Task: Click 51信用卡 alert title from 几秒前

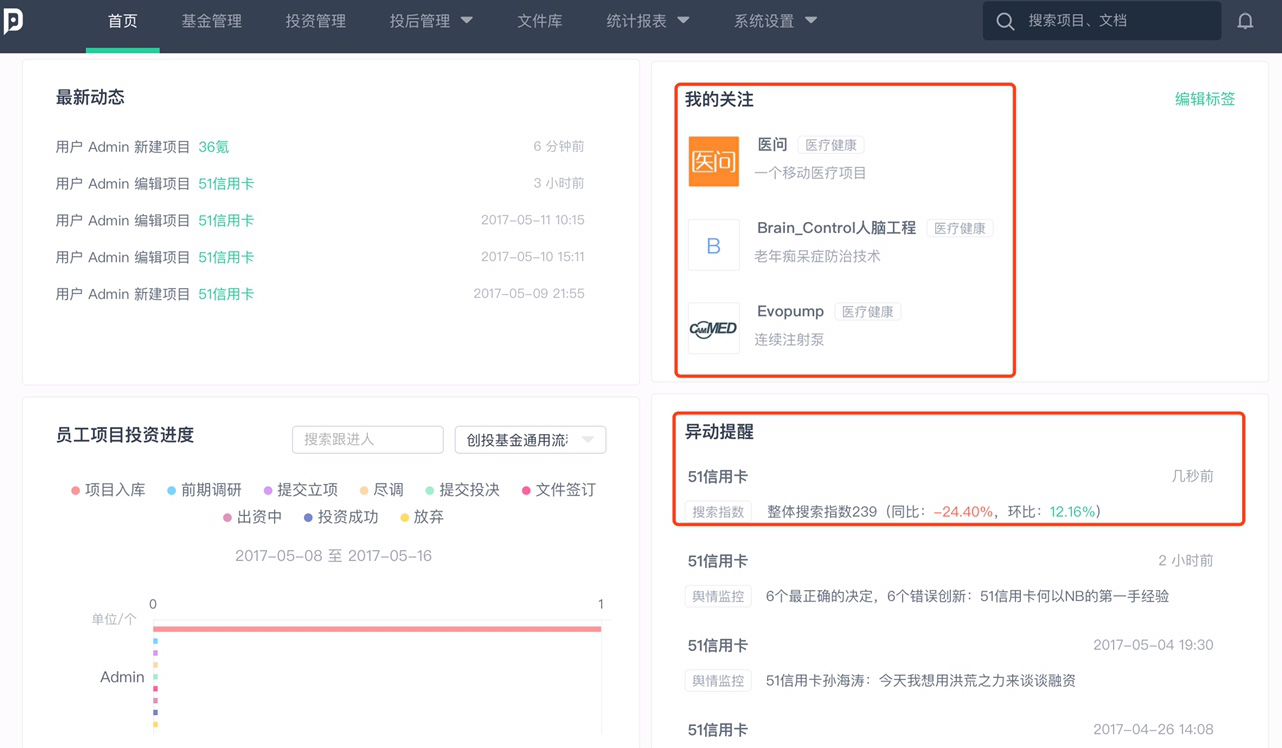Action: (717, 477)
